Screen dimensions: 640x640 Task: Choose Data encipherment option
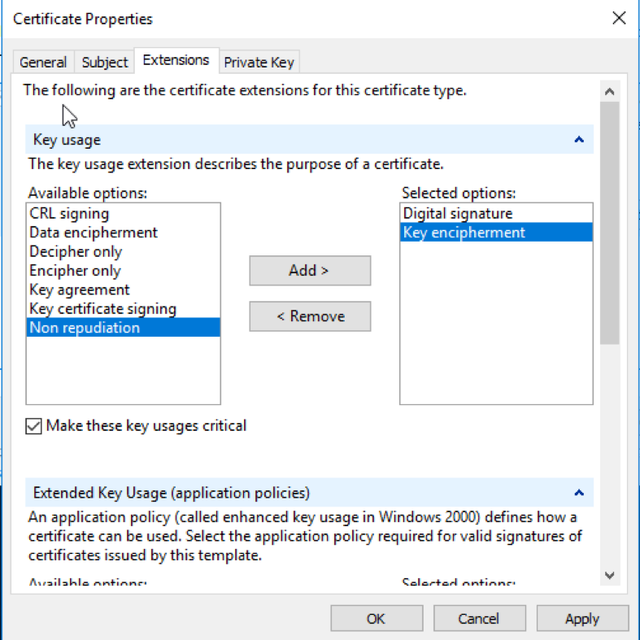[x=93, y=232]
